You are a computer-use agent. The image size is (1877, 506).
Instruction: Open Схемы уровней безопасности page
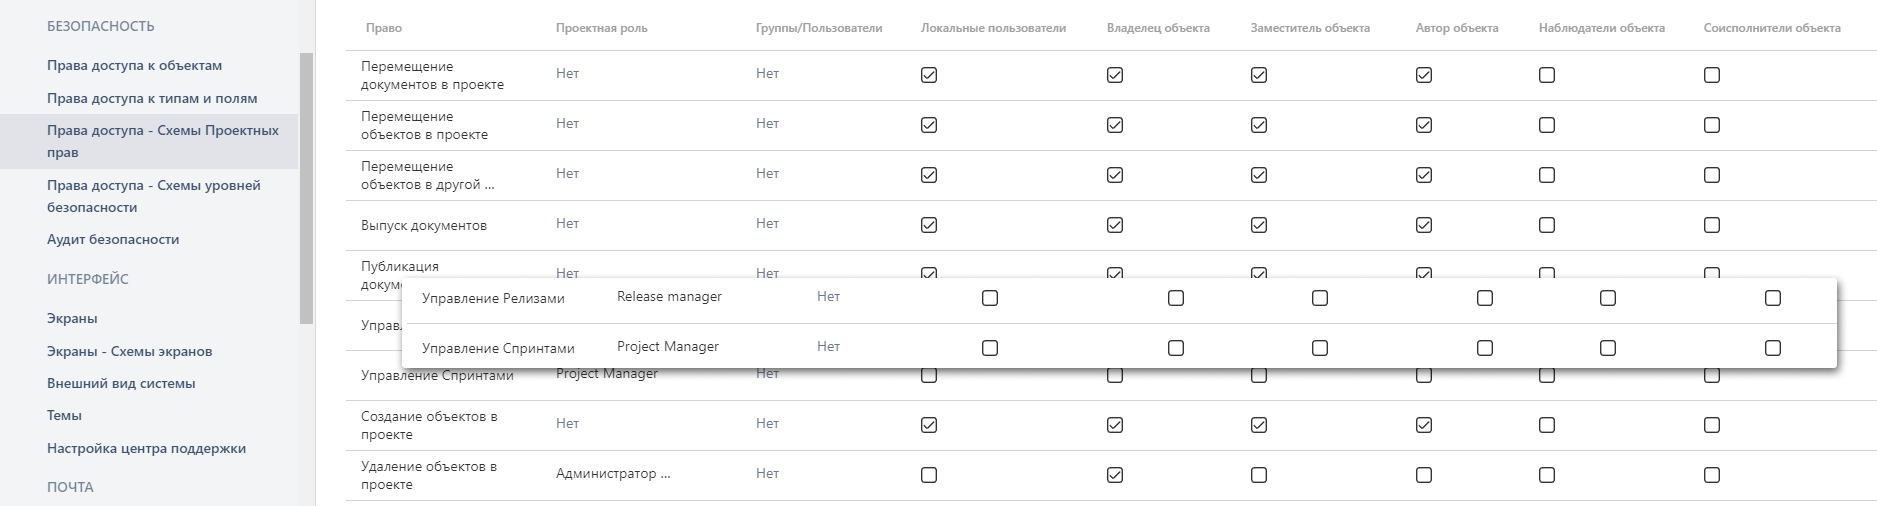154,196
